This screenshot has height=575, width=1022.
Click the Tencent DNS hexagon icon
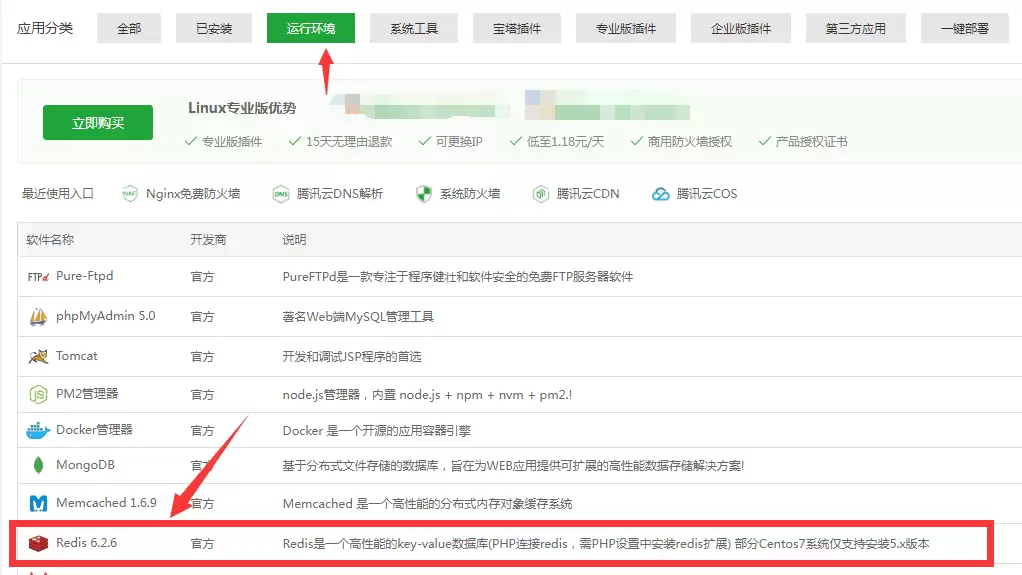click(x=281, y=194)
